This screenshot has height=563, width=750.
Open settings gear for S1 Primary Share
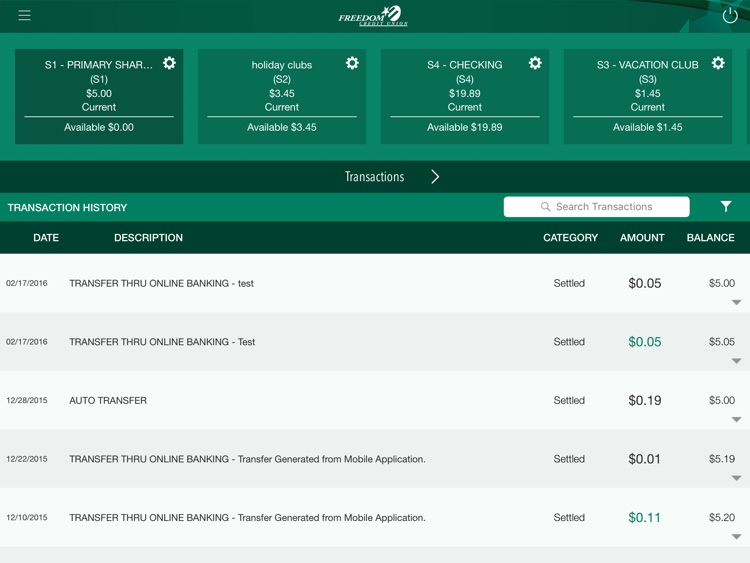click(x=169, y=63)
